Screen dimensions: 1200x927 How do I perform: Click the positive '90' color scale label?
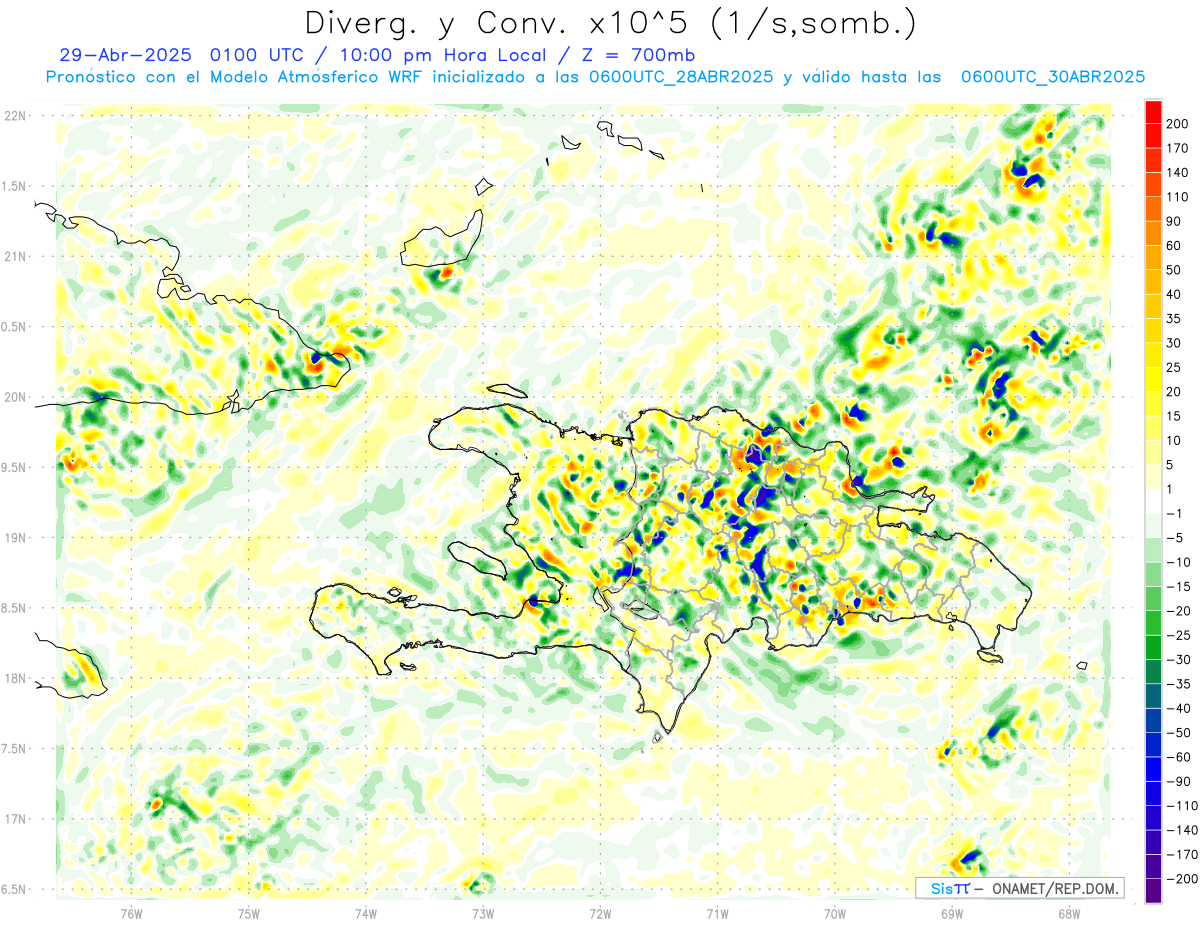tap(1174, 221)
